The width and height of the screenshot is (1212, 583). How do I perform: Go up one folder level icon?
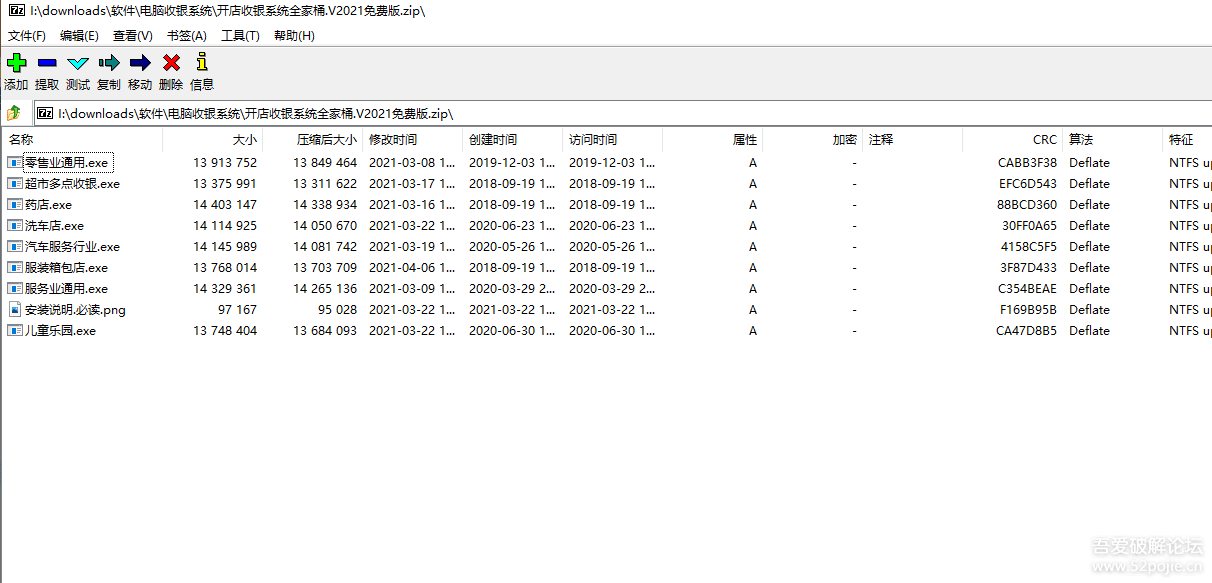[14, 113]
